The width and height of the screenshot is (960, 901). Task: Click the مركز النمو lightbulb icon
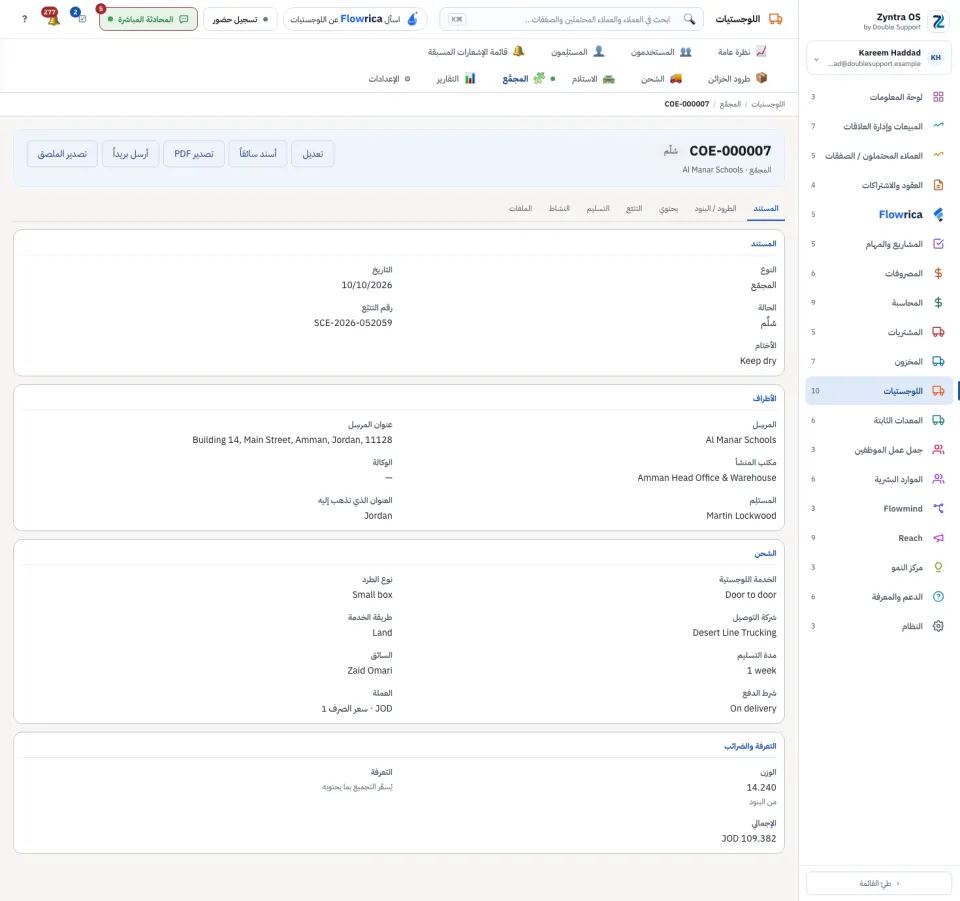click(x=938, y=567)
